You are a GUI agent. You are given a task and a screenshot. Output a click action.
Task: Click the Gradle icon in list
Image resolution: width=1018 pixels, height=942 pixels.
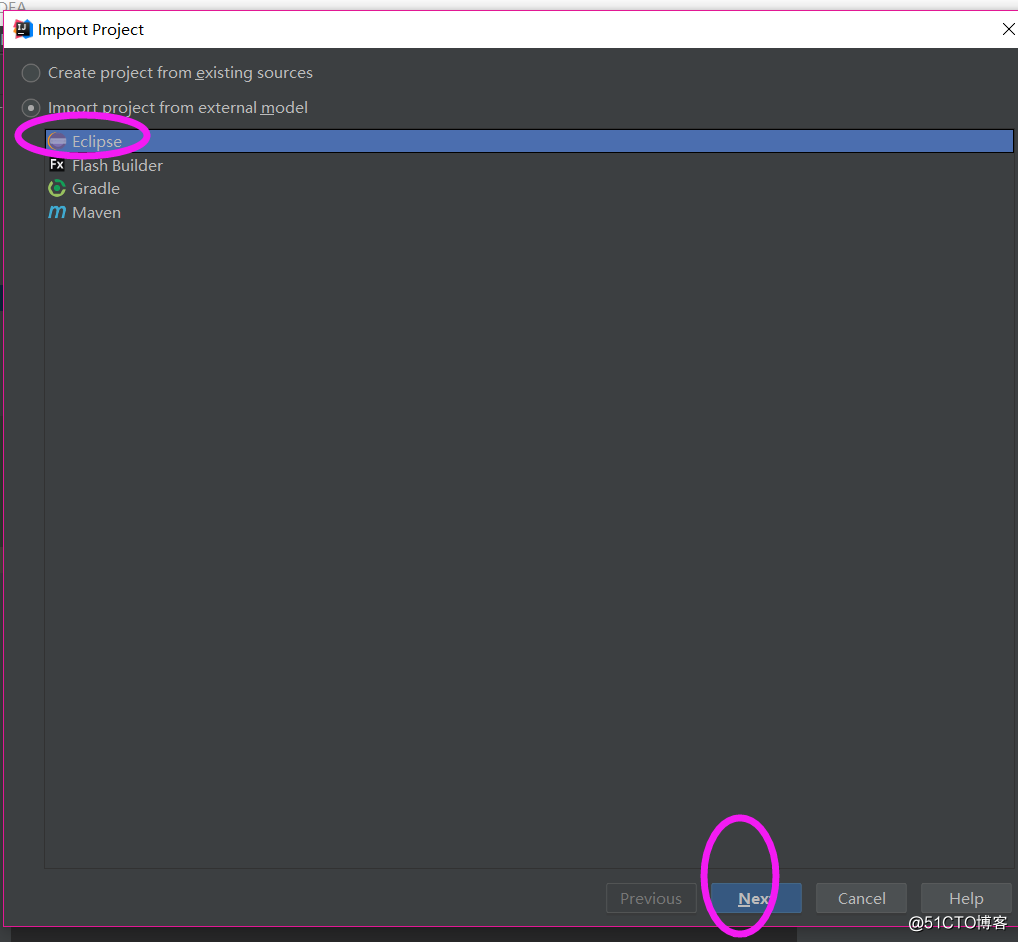[x=57, y=188]
